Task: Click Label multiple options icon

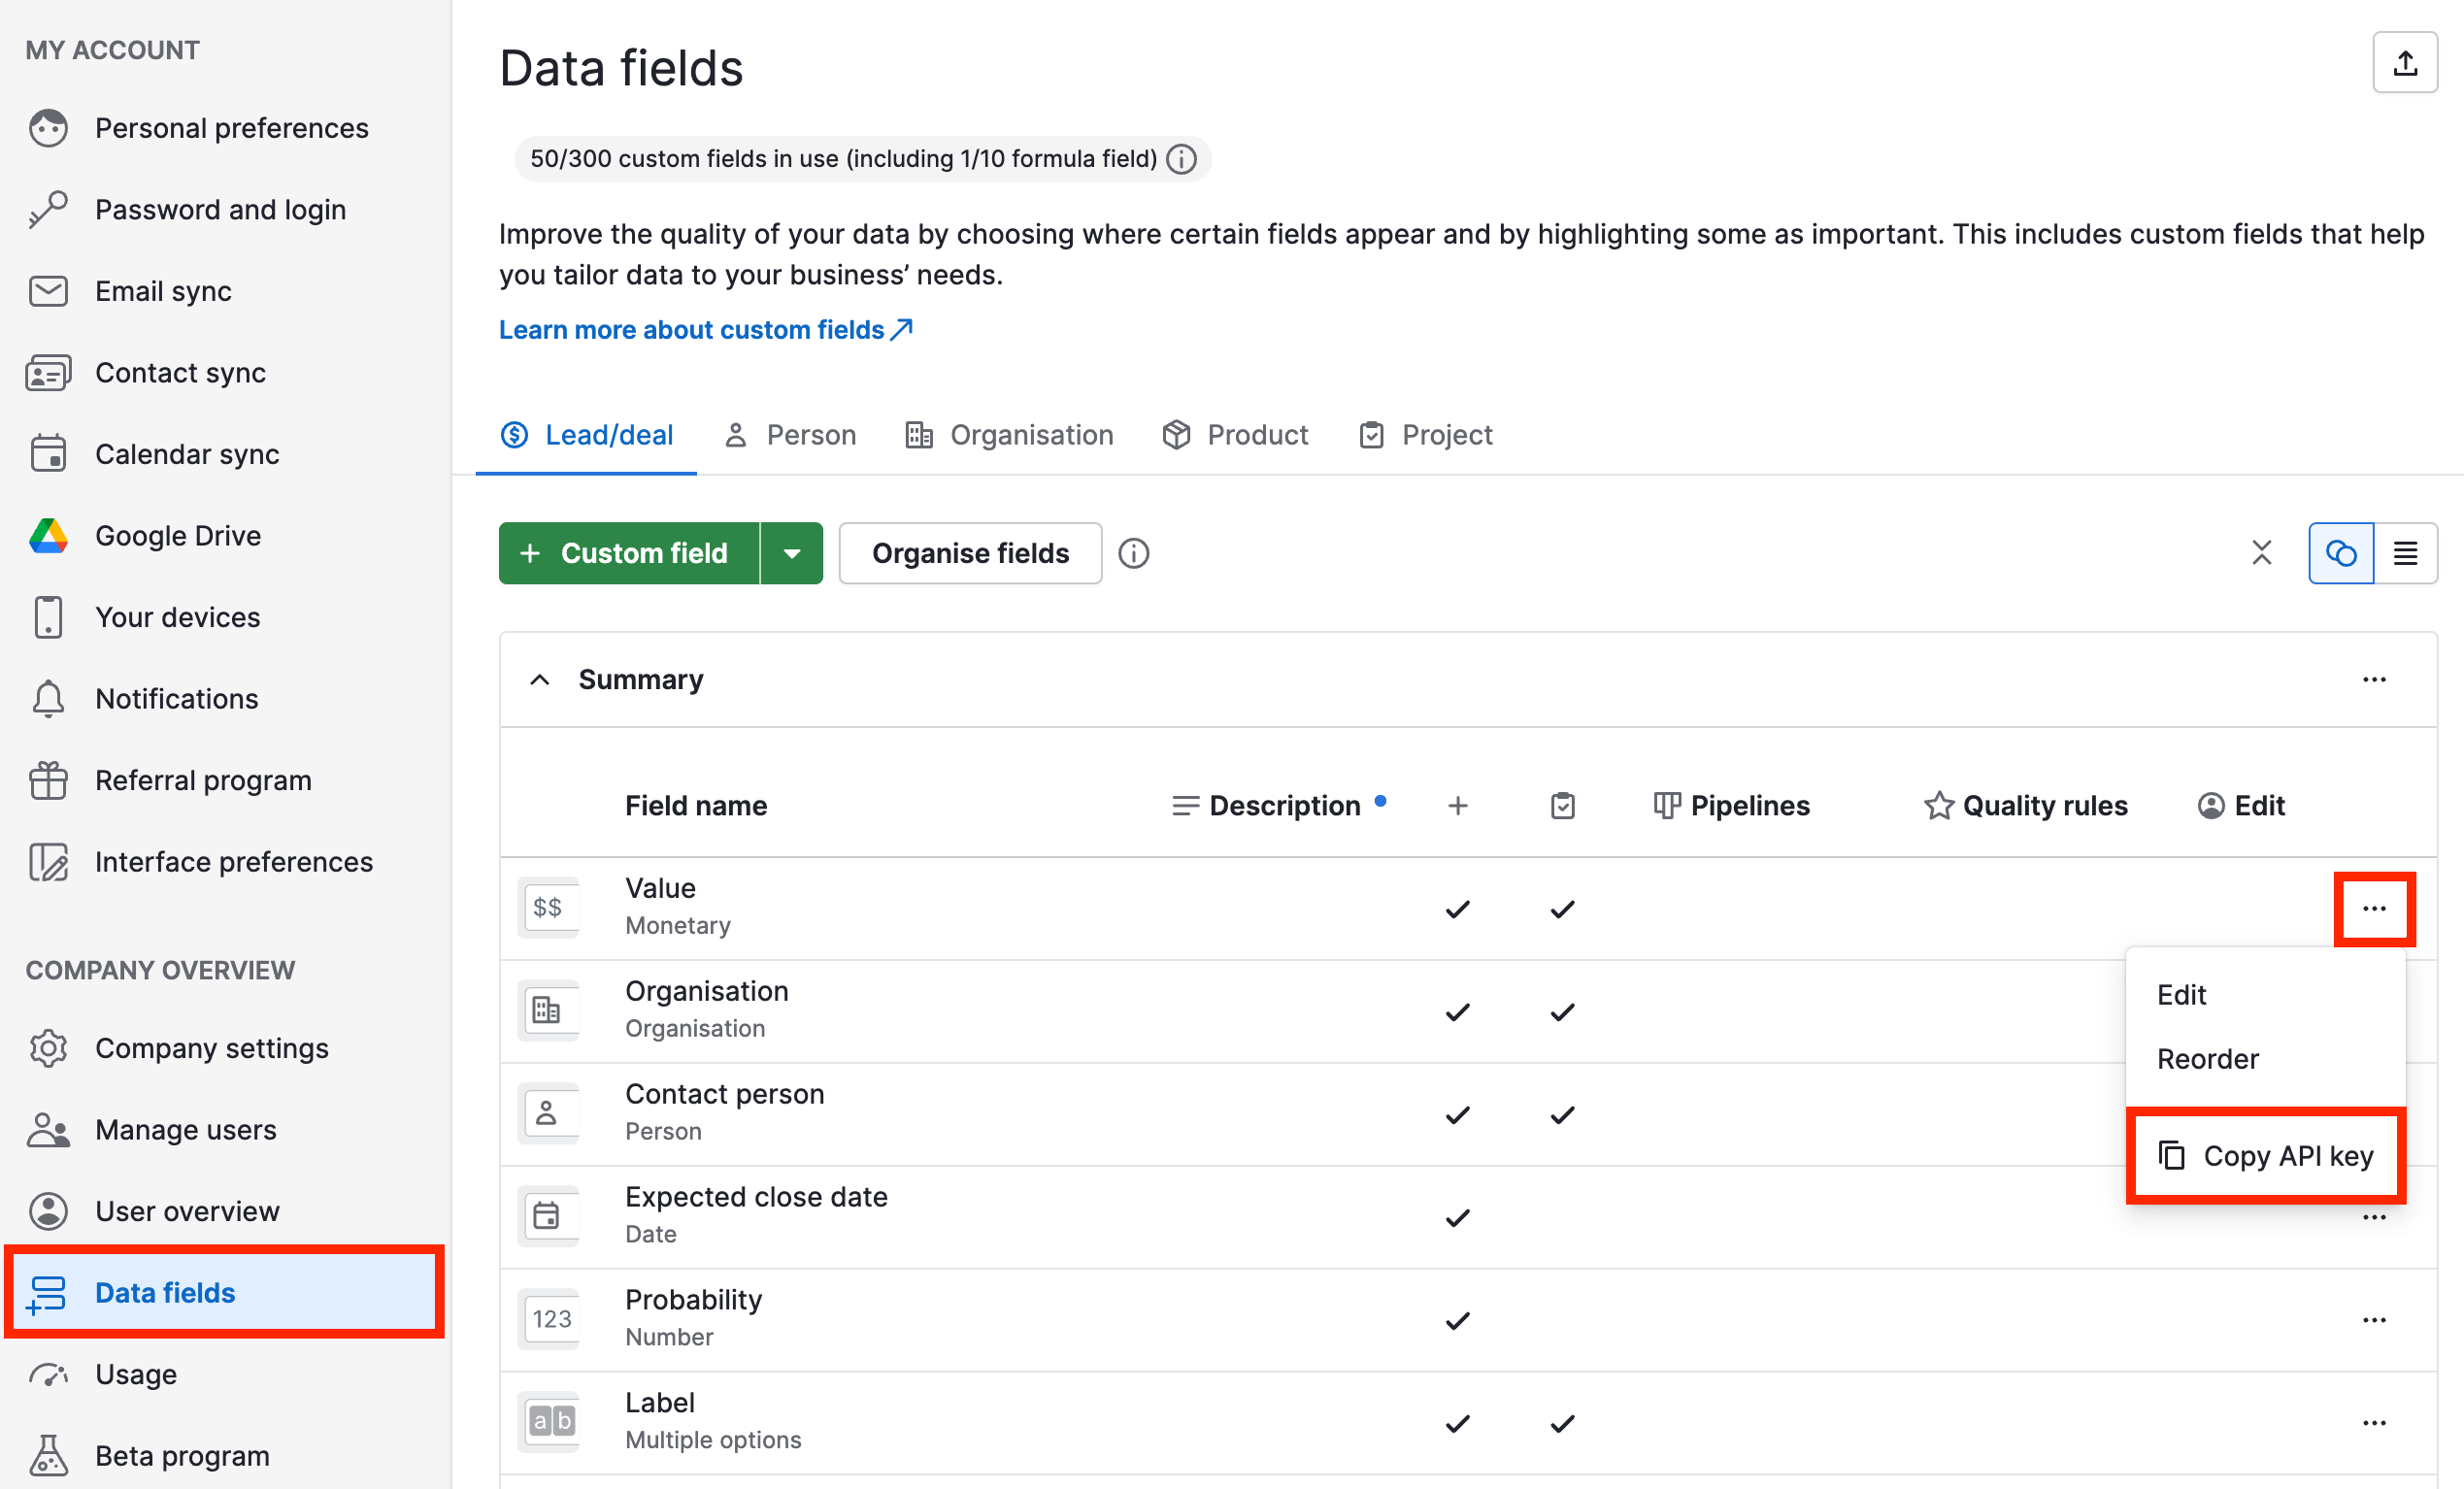Action: click(548, 1422)
